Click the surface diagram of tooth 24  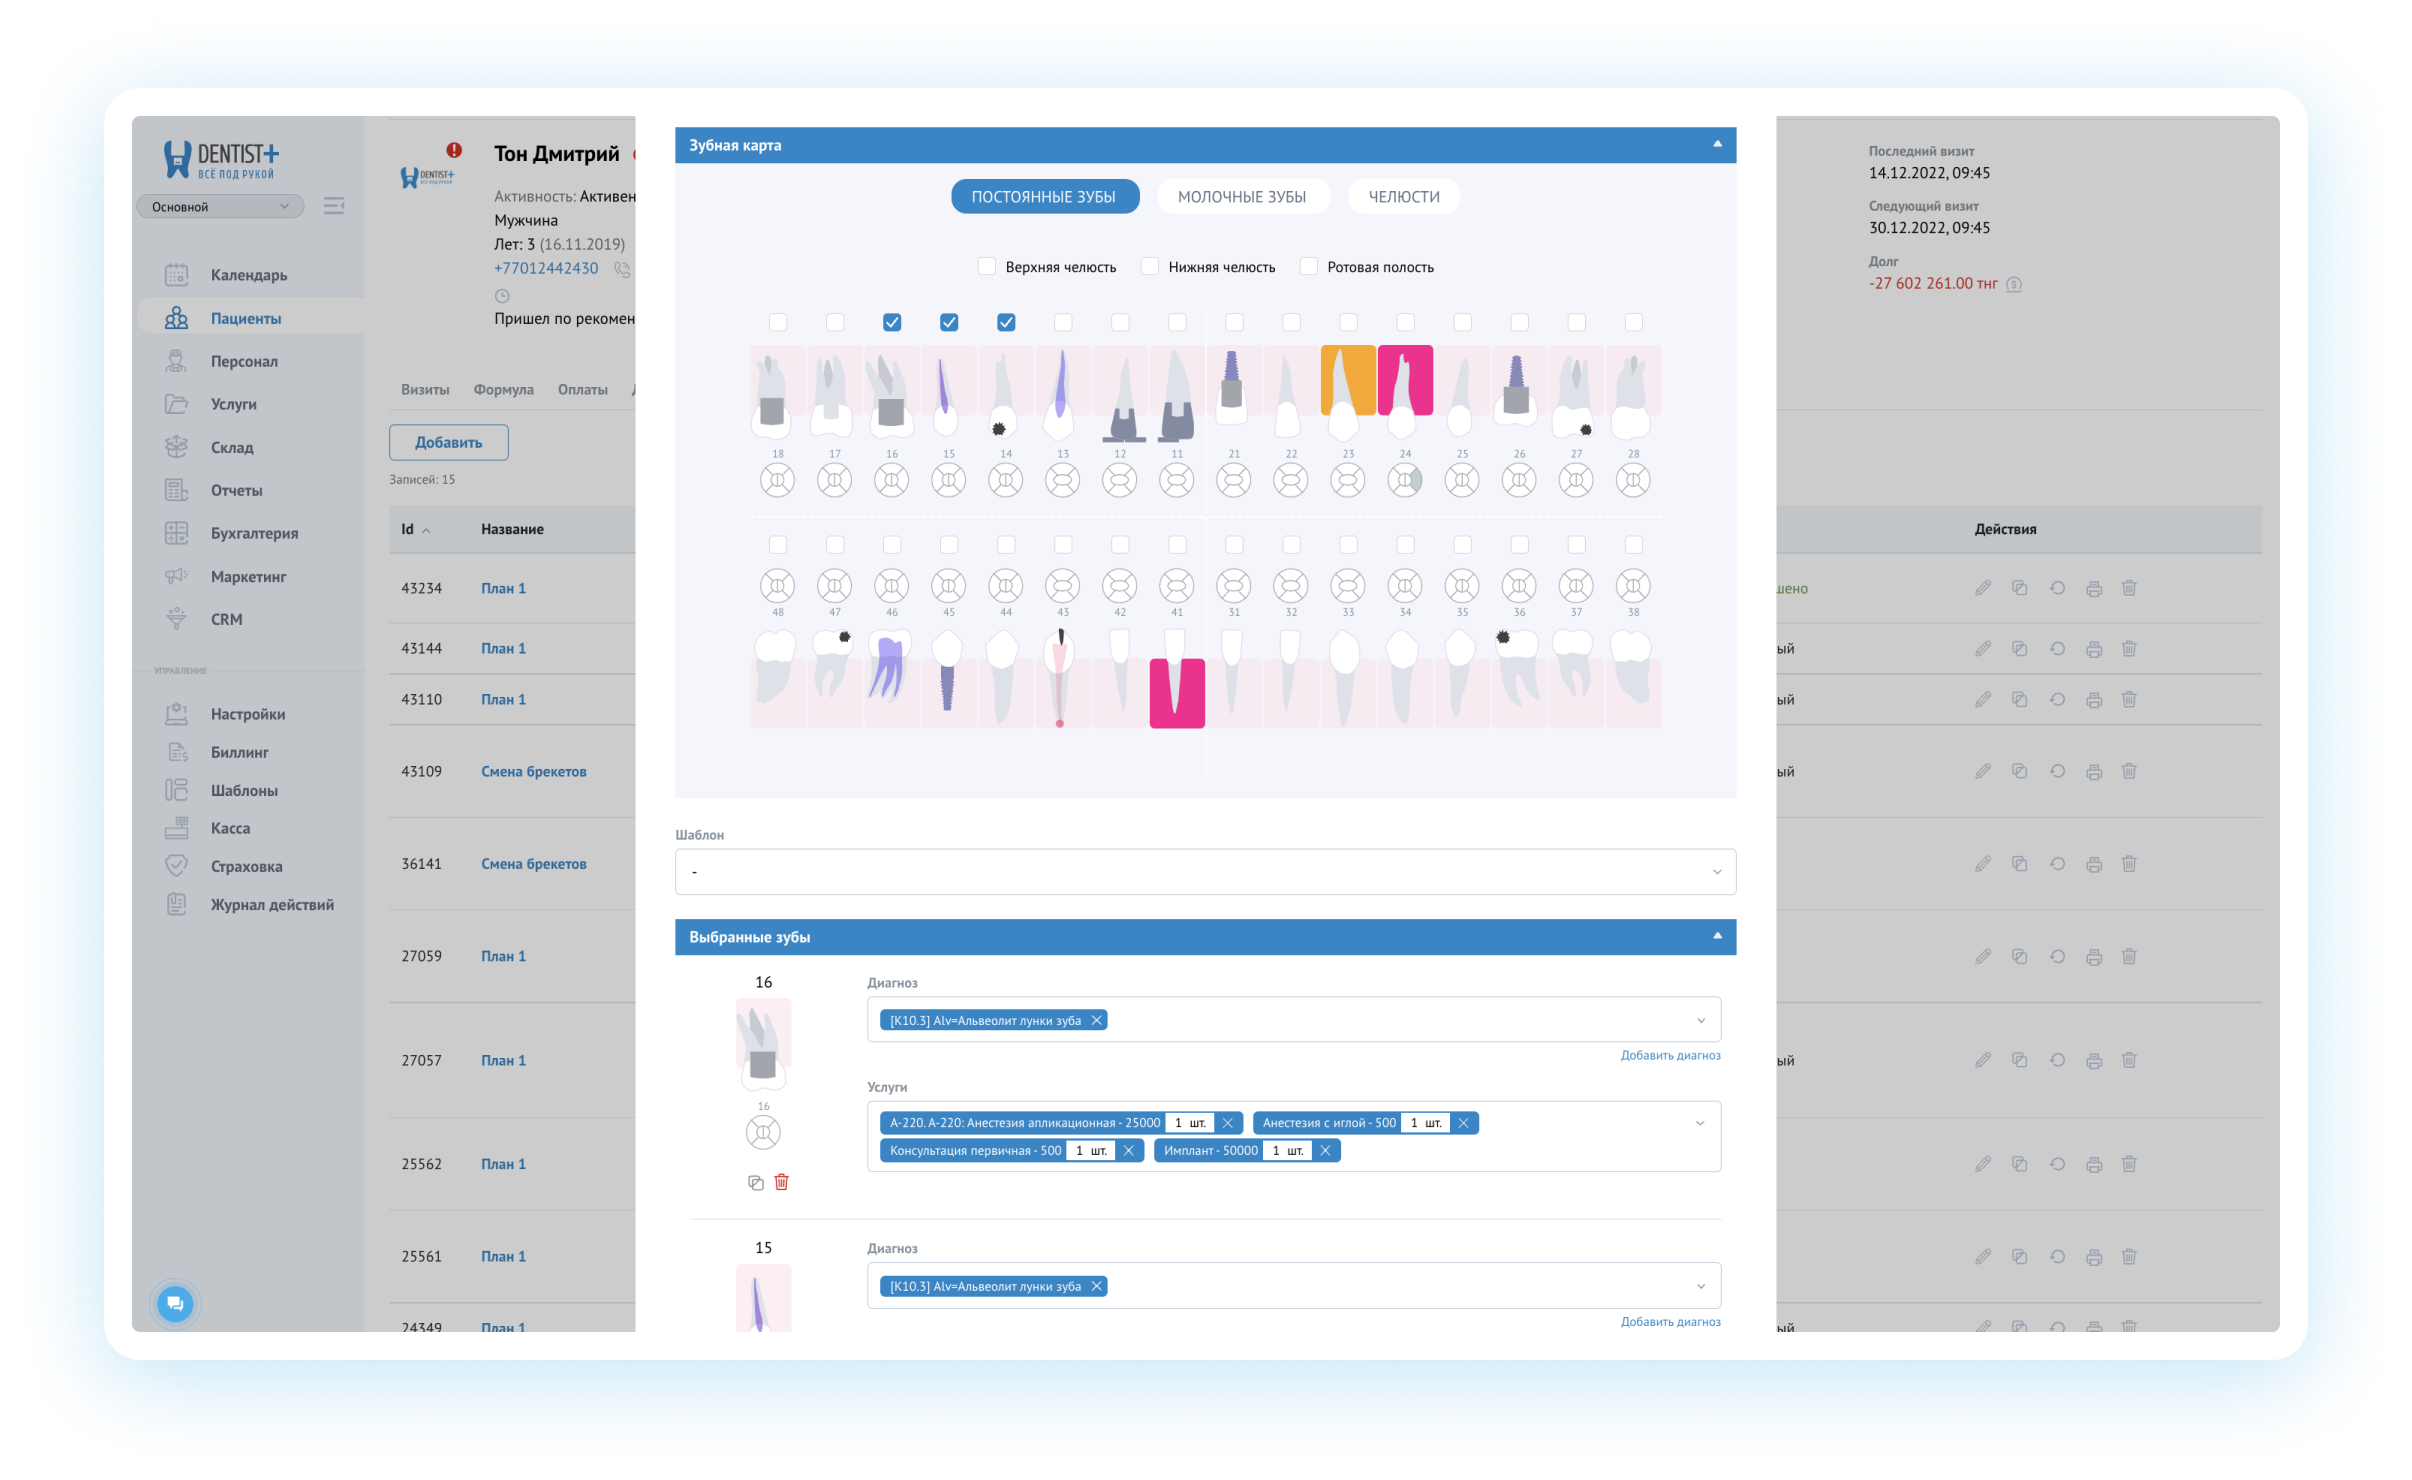pyautogui.click(x=1405, y=481)
